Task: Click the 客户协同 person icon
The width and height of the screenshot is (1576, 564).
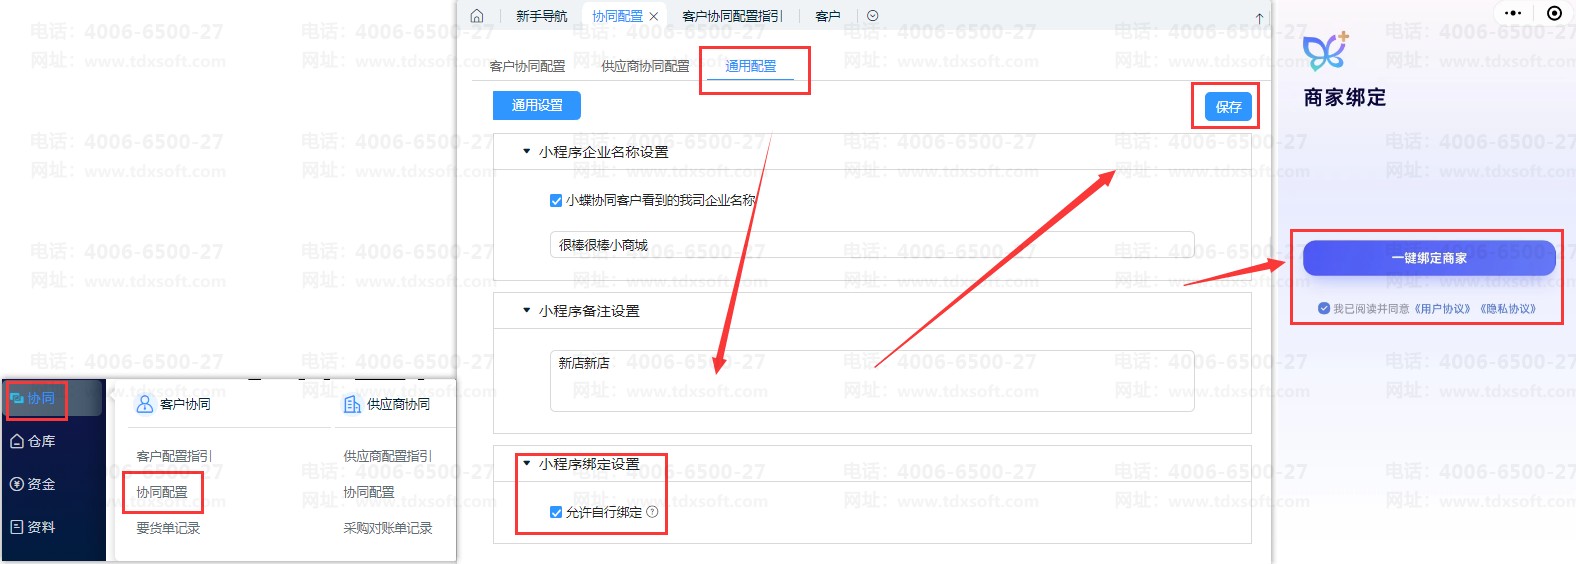Action: pyautogui.click(x=145, y=404)
